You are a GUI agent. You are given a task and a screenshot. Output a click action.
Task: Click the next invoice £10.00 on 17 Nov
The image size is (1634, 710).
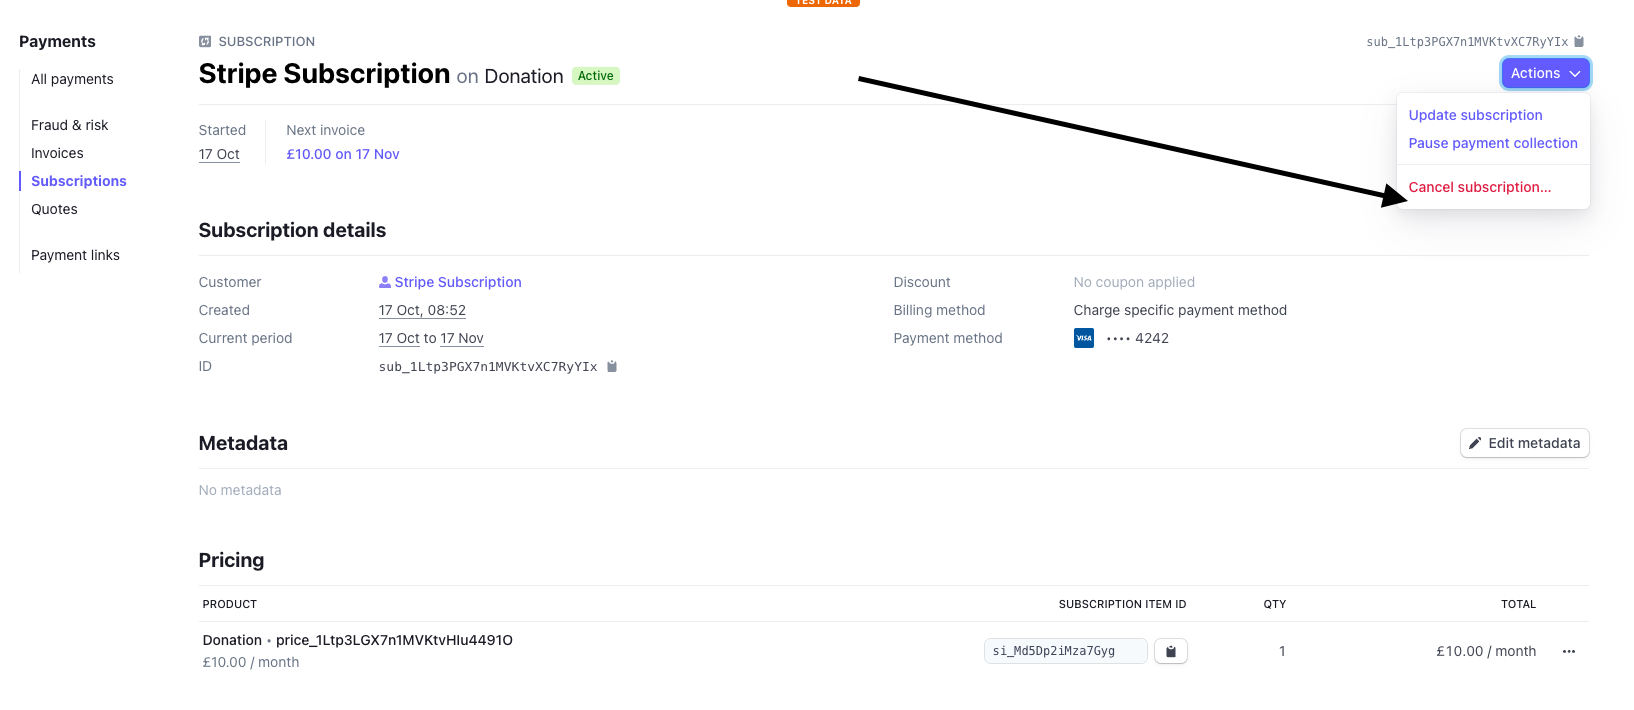[342, 154]
